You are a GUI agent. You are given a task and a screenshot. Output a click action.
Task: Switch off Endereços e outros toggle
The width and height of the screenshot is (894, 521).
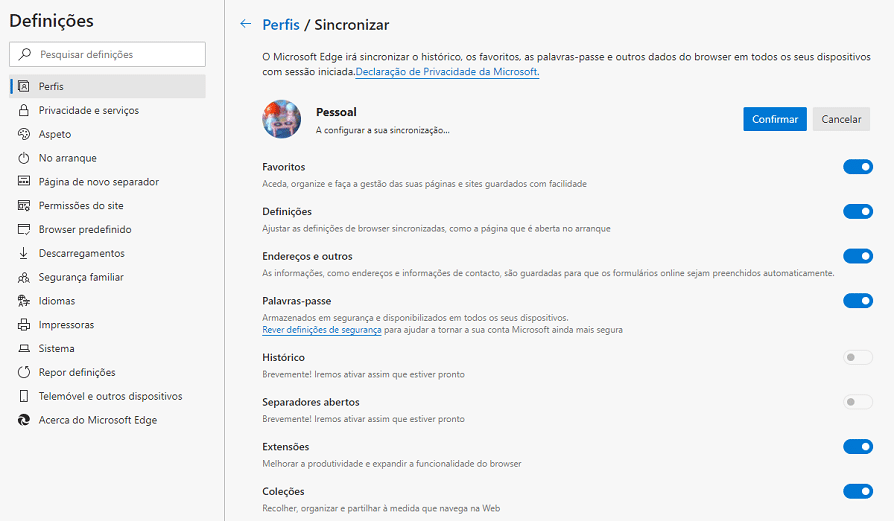(x=858, y=256)
